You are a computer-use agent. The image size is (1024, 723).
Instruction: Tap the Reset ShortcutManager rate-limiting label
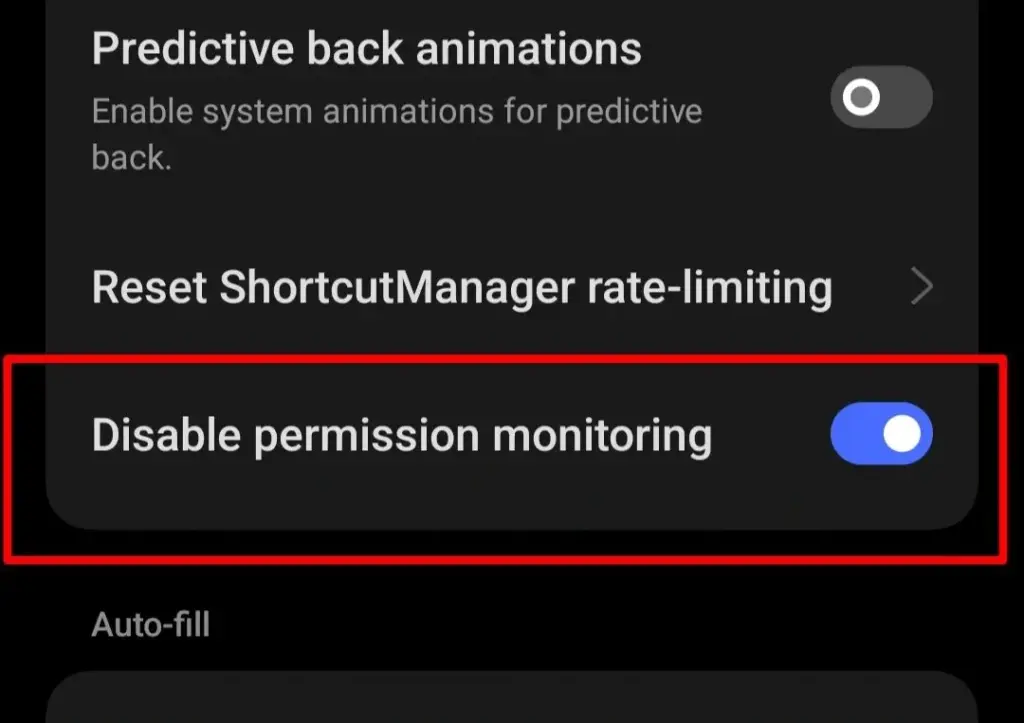[x=461, y=288]
